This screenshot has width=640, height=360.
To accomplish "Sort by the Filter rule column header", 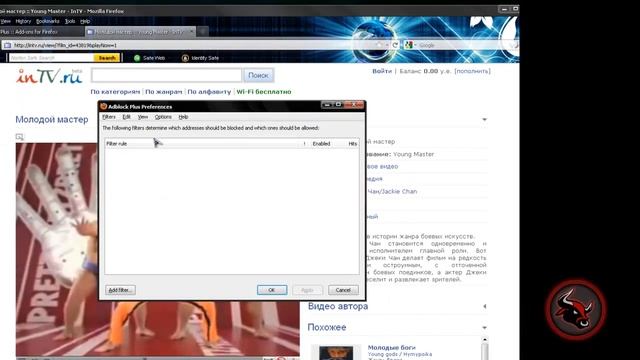I will 203,144.
